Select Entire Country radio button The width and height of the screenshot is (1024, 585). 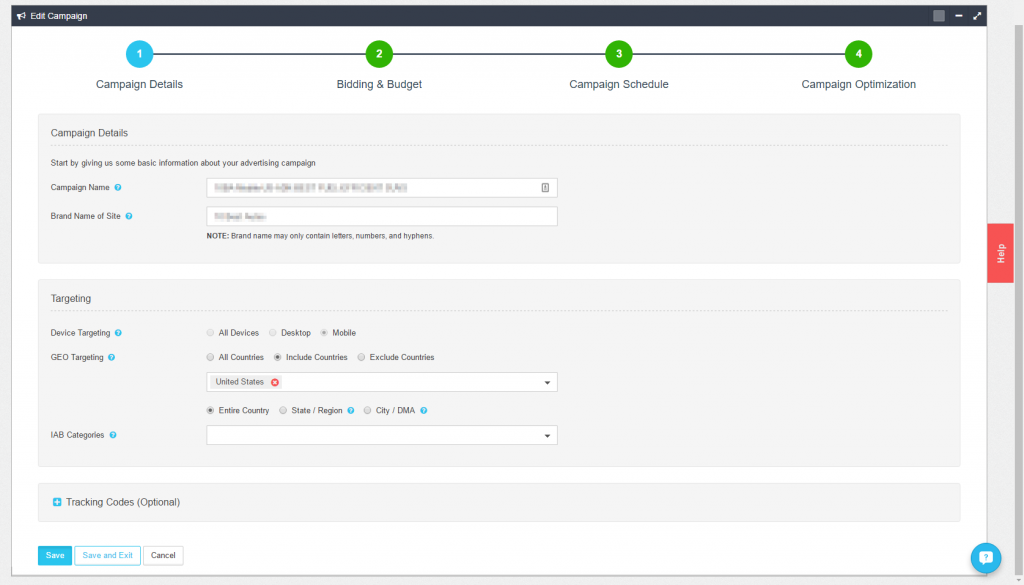(x=210, y=411)
